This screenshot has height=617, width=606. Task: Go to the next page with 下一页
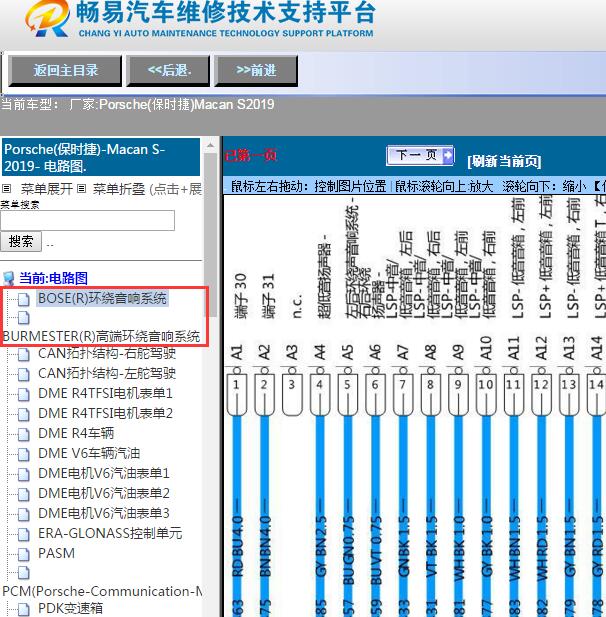pos(420,155)
